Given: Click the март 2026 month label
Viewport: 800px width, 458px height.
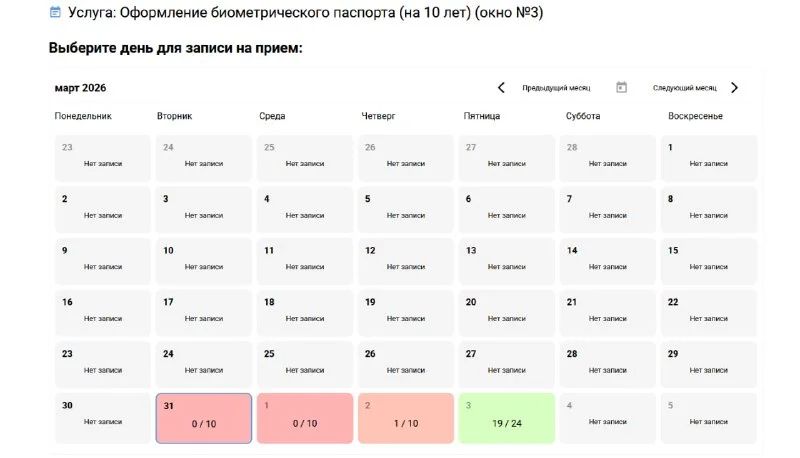Looking at the screenshot, I should point(80,88).
